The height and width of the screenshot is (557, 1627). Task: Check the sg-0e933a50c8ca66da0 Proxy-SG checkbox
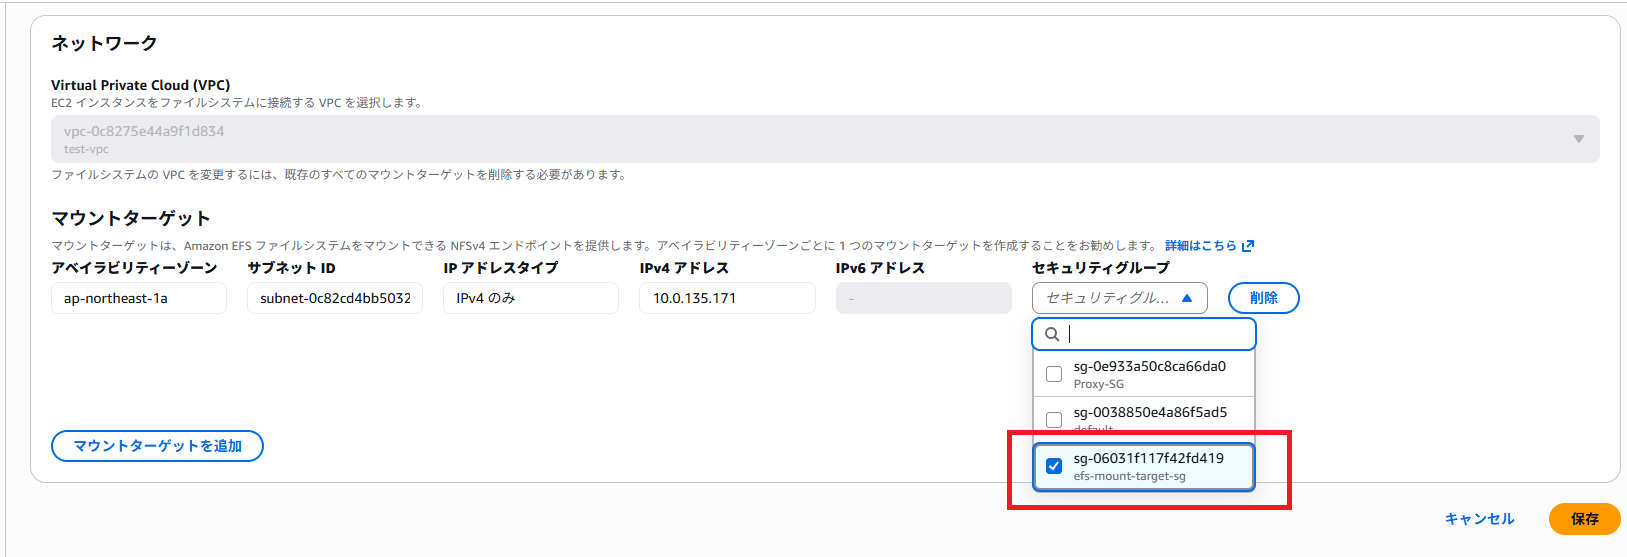1053,374
